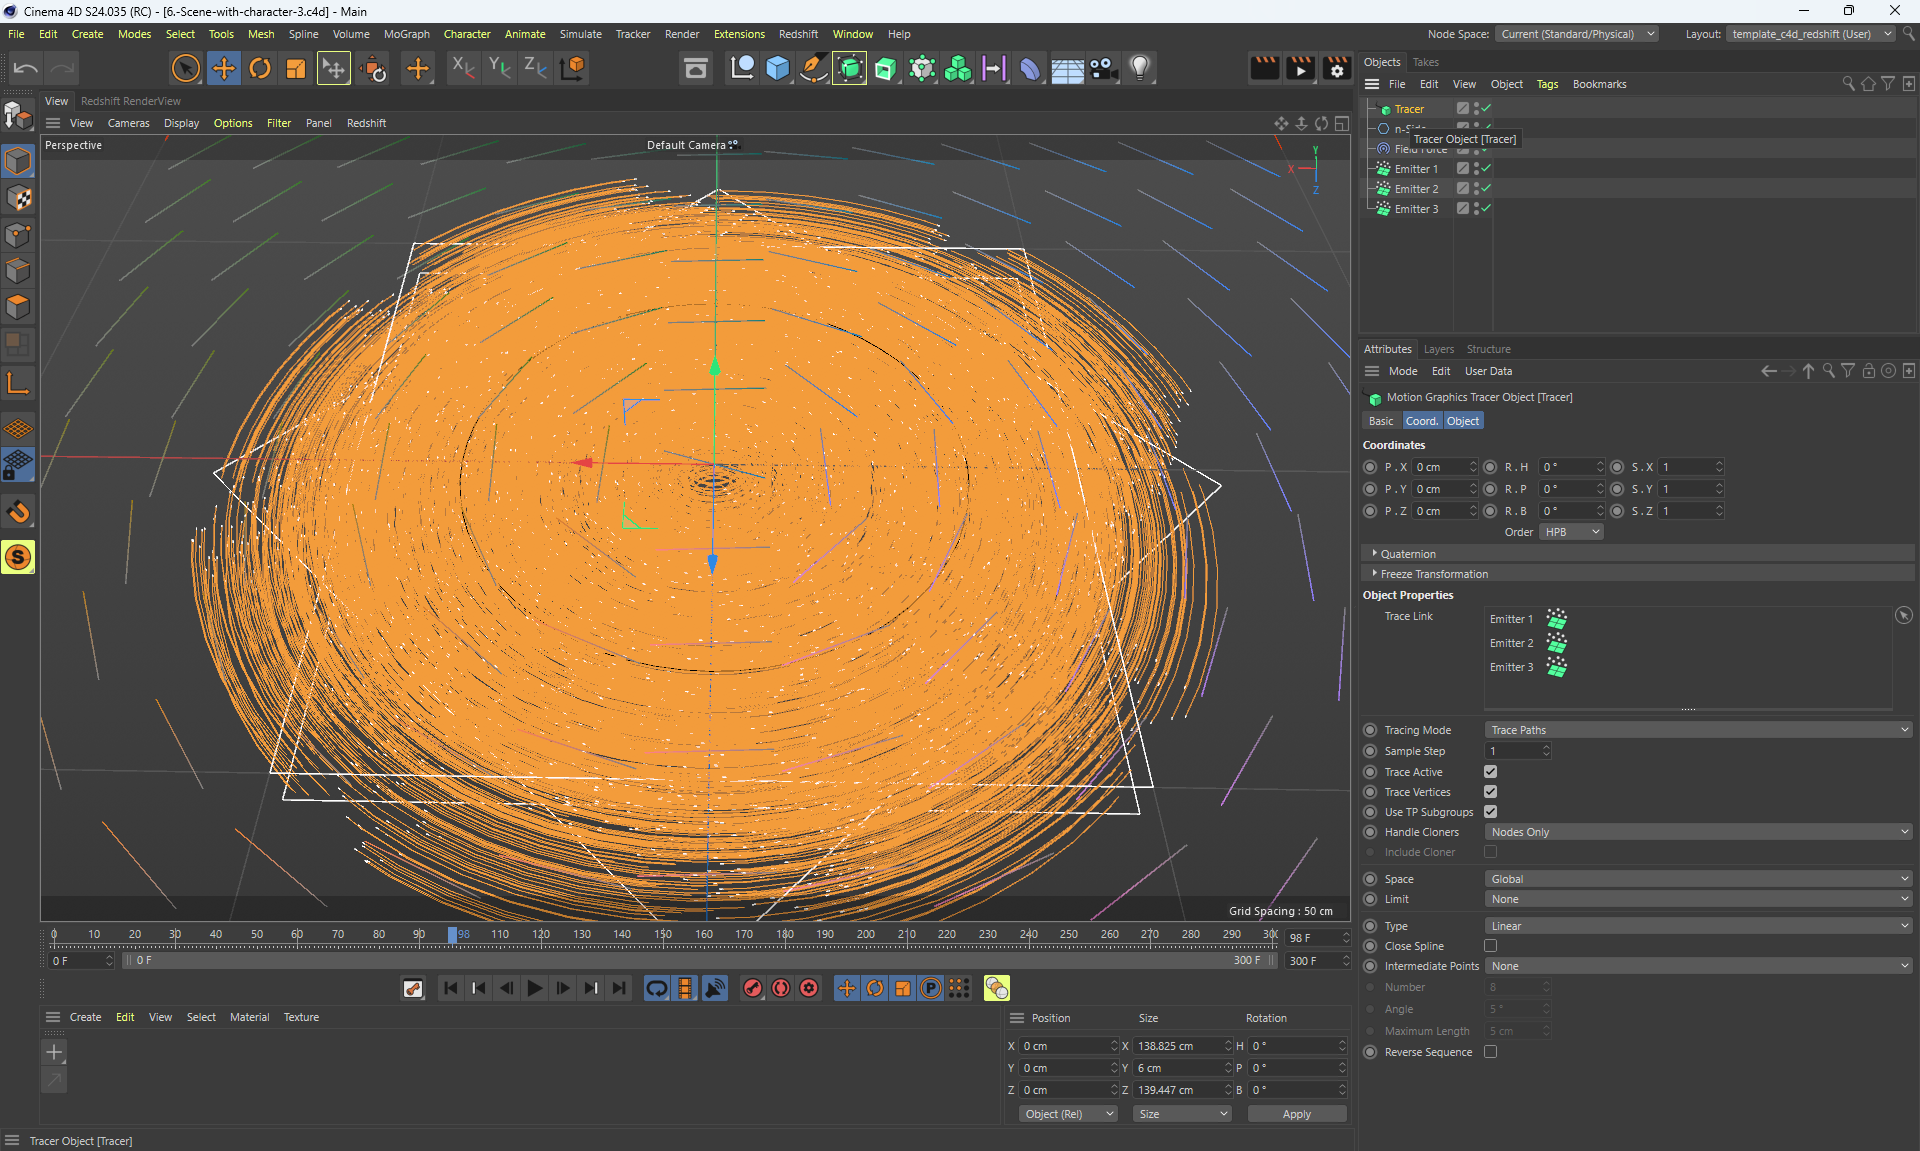Click the Cube primitive icon
This screenshot has width=1920, height=1151.
click(778, 68)
